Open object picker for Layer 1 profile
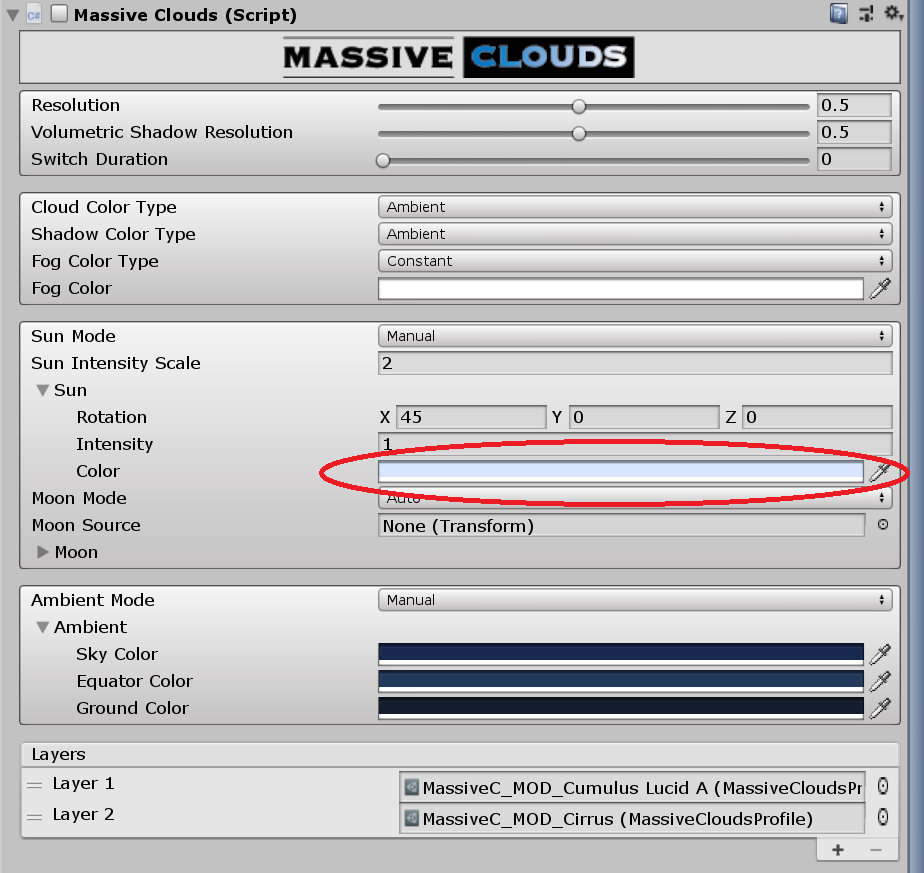This screenshot has height=873, width=924. [x=882, y=786]
